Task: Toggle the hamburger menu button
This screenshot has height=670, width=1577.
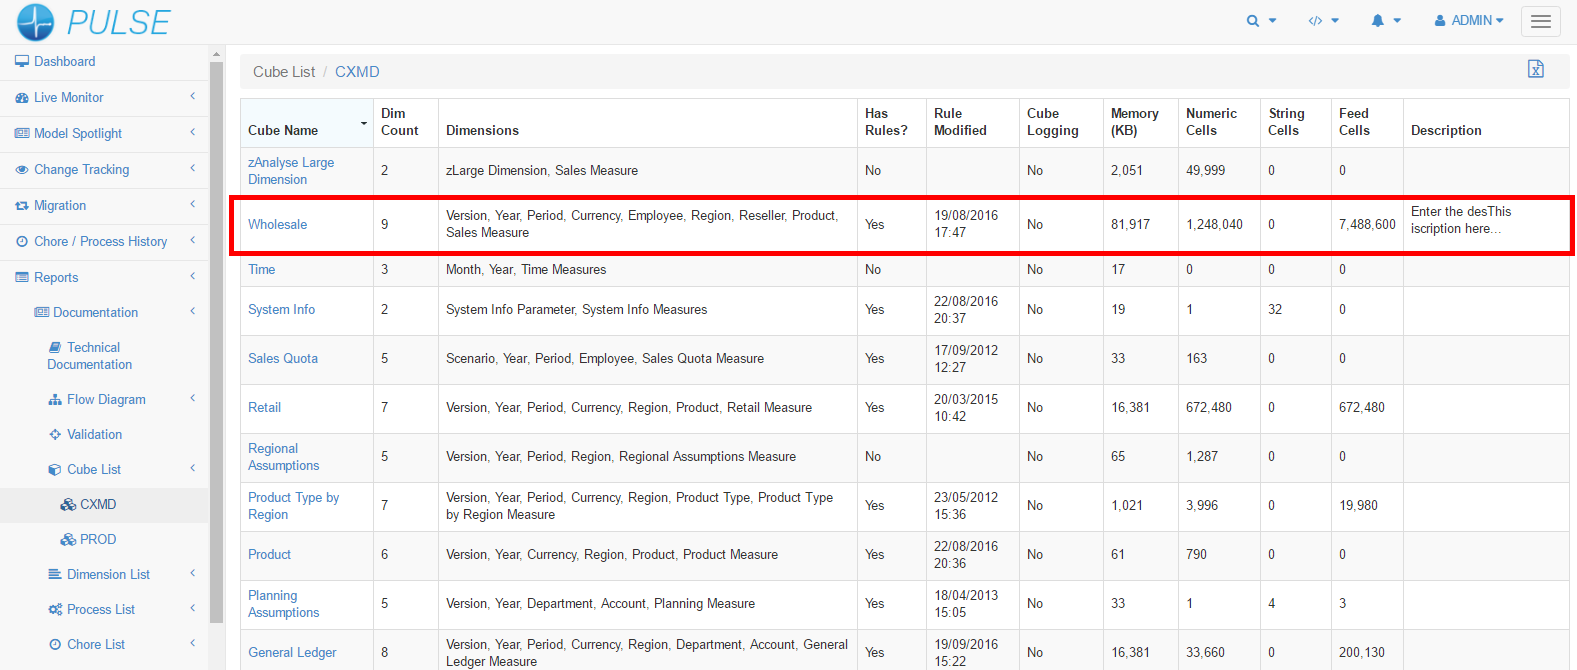Action: point(1540,21)
